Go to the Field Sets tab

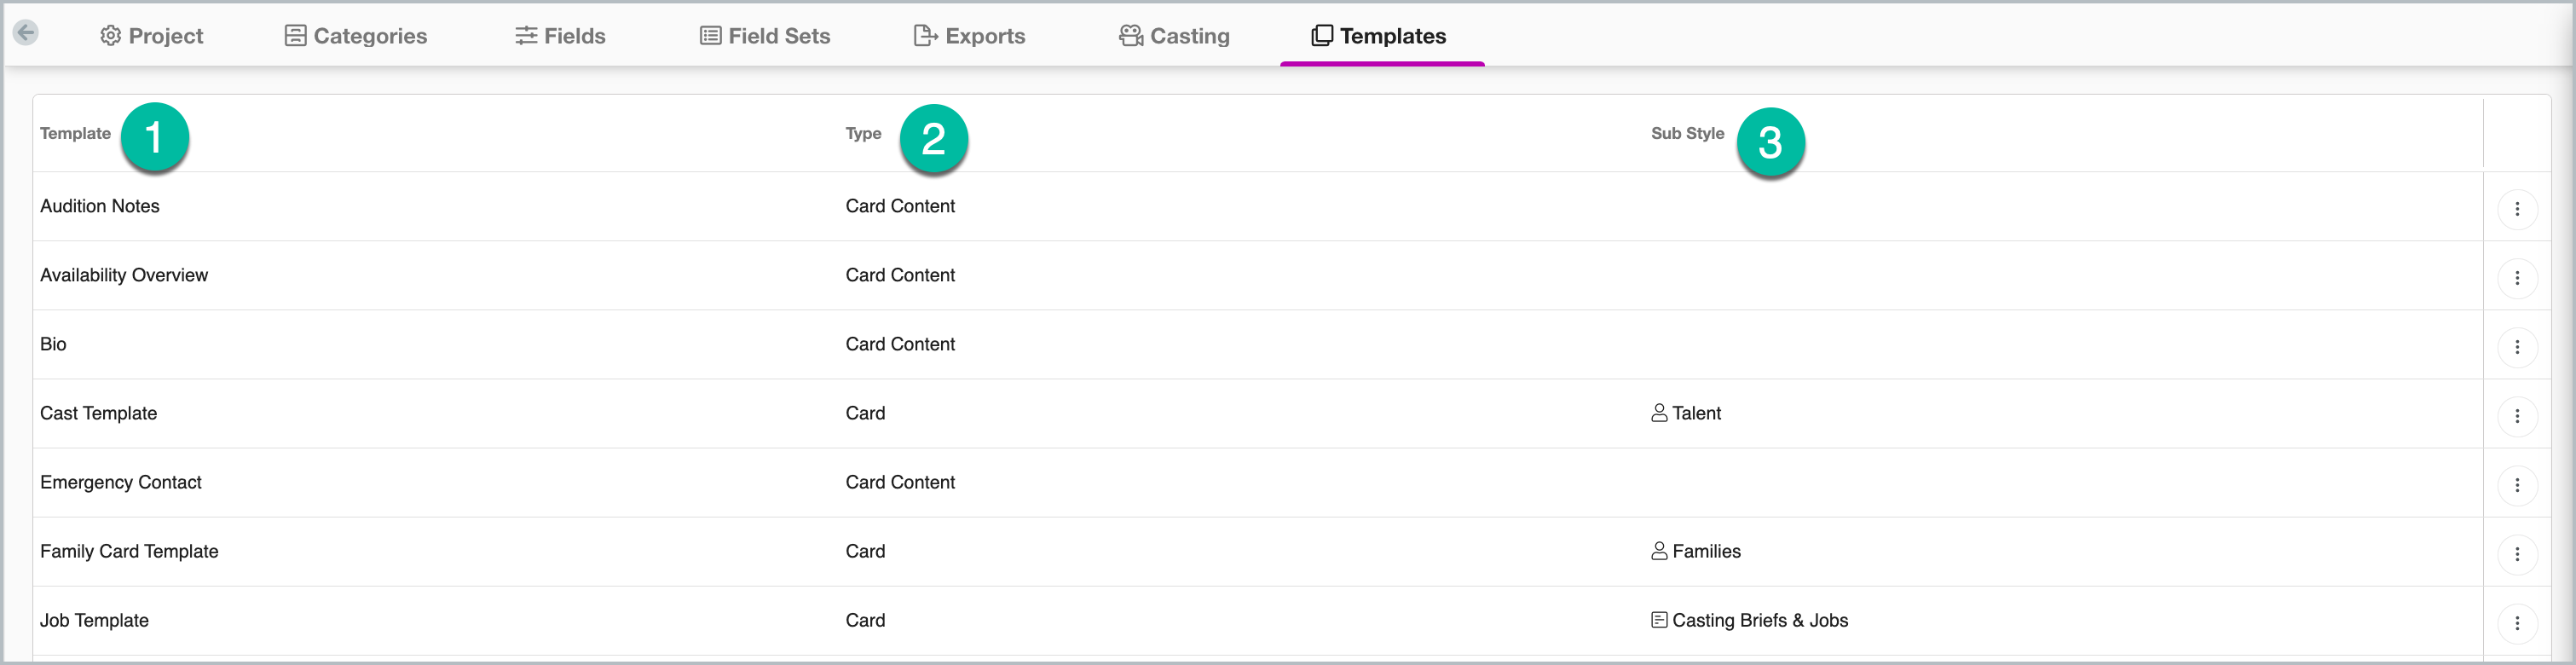click(x=765, y=36)
